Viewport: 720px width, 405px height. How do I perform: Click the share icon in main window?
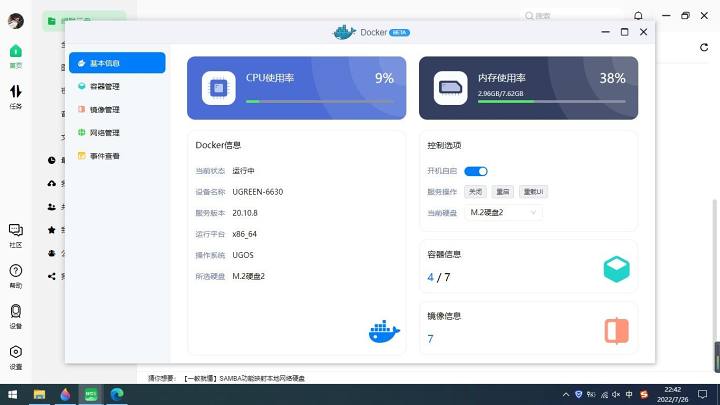[51, 276]
